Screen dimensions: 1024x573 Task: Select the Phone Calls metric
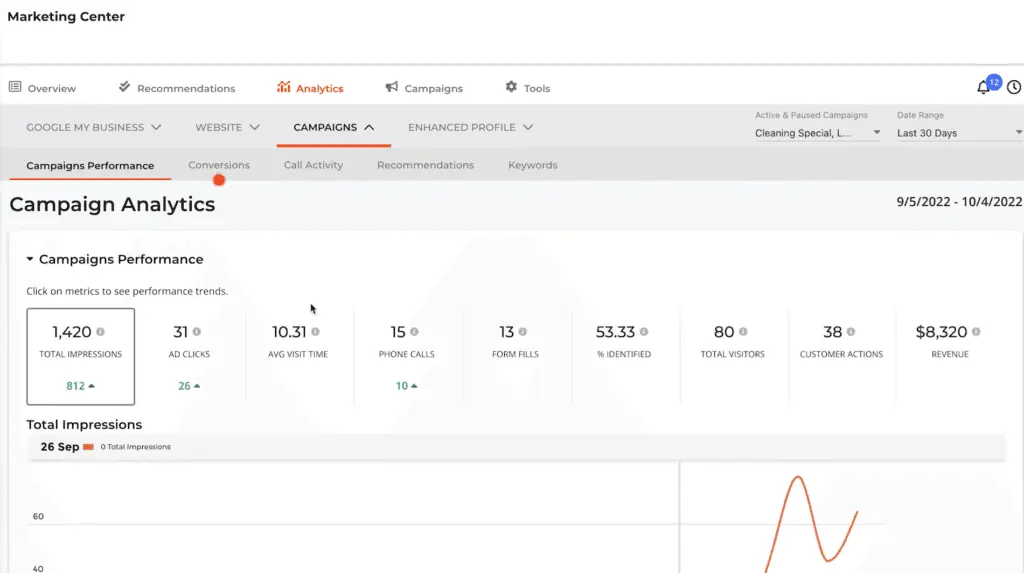point(406,357)
